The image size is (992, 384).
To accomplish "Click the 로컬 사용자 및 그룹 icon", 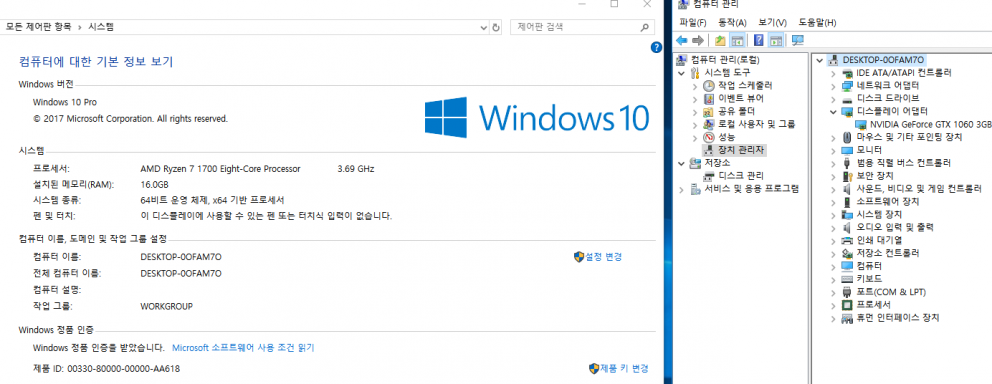I will click(709, 124).
